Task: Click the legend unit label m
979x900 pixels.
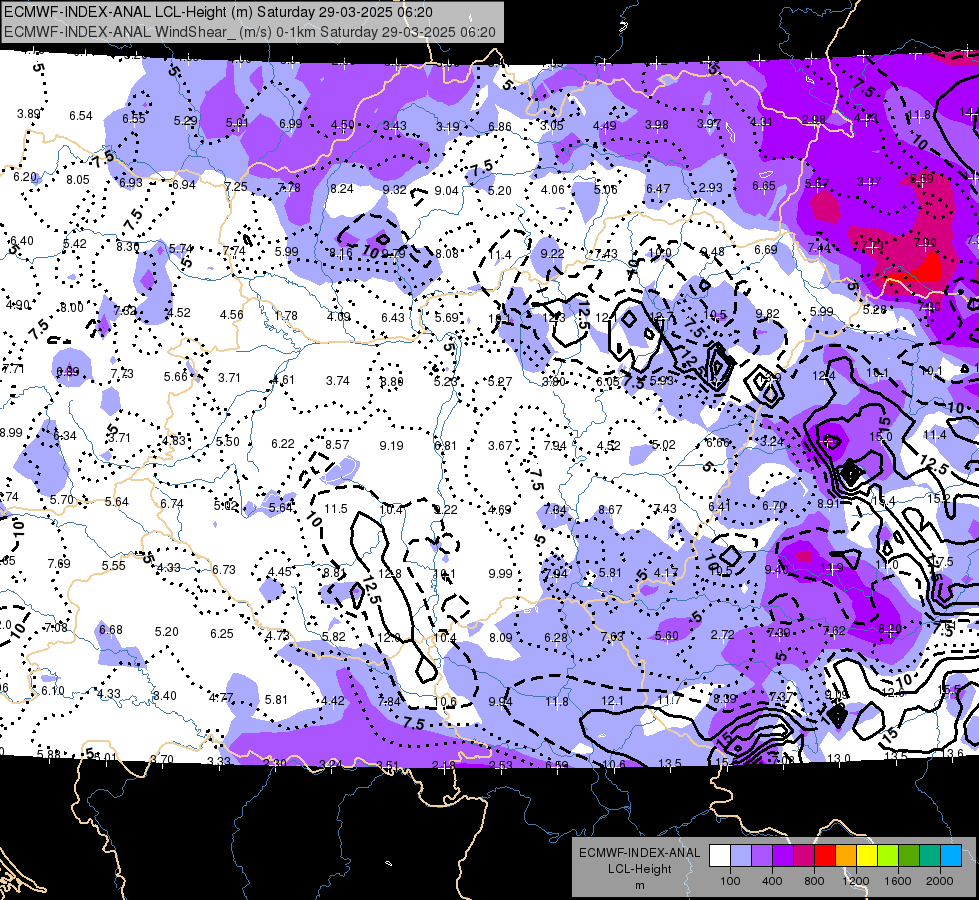Action: tap(639, 886)
